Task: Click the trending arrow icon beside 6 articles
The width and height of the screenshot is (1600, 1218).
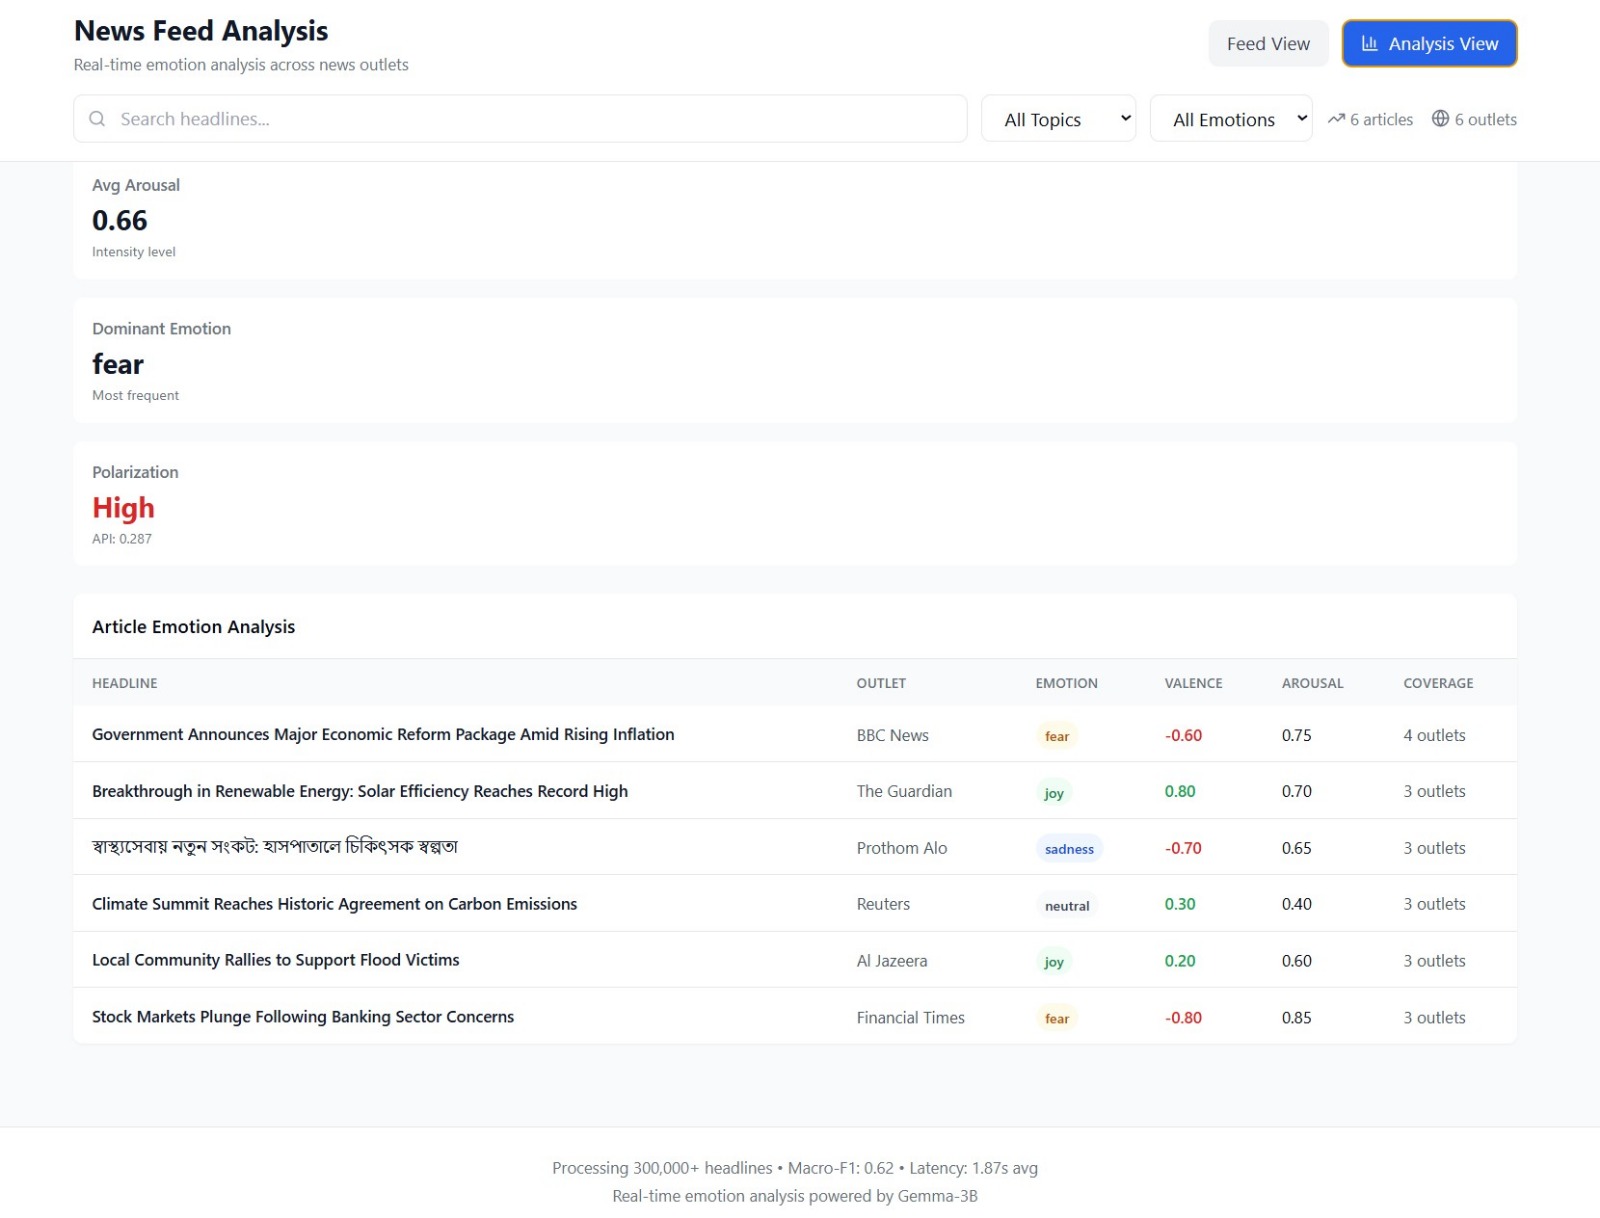Action: 1336,119
